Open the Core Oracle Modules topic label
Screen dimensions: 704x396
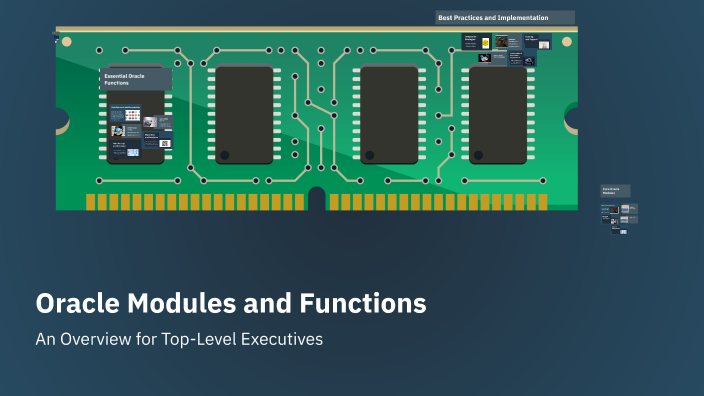point(615,191)
